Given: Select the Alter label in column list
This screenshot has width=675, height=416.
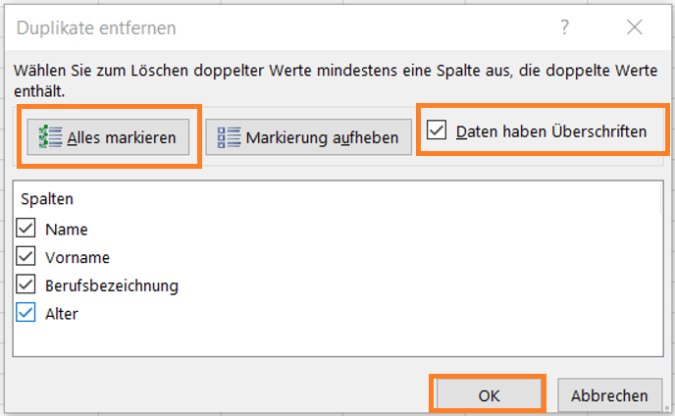Looking at the screenshot, I should [x=62, y=314].
